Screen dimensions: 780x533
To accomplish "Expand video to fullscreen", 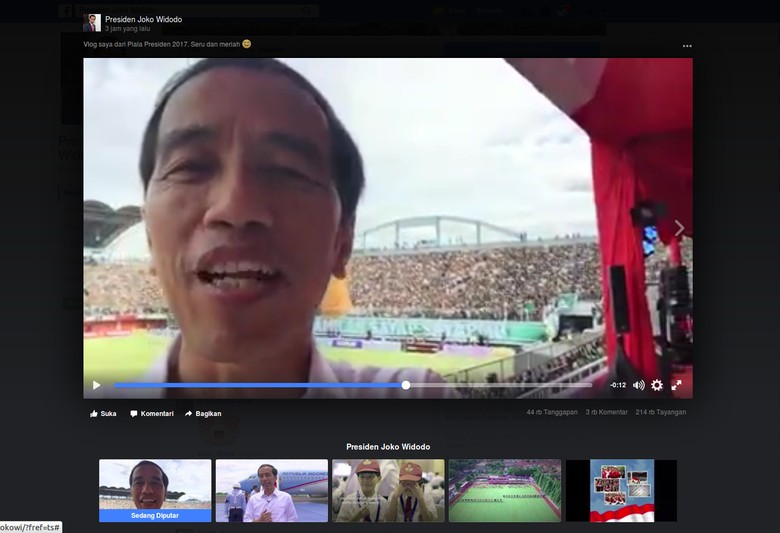I will pos(676,385).
